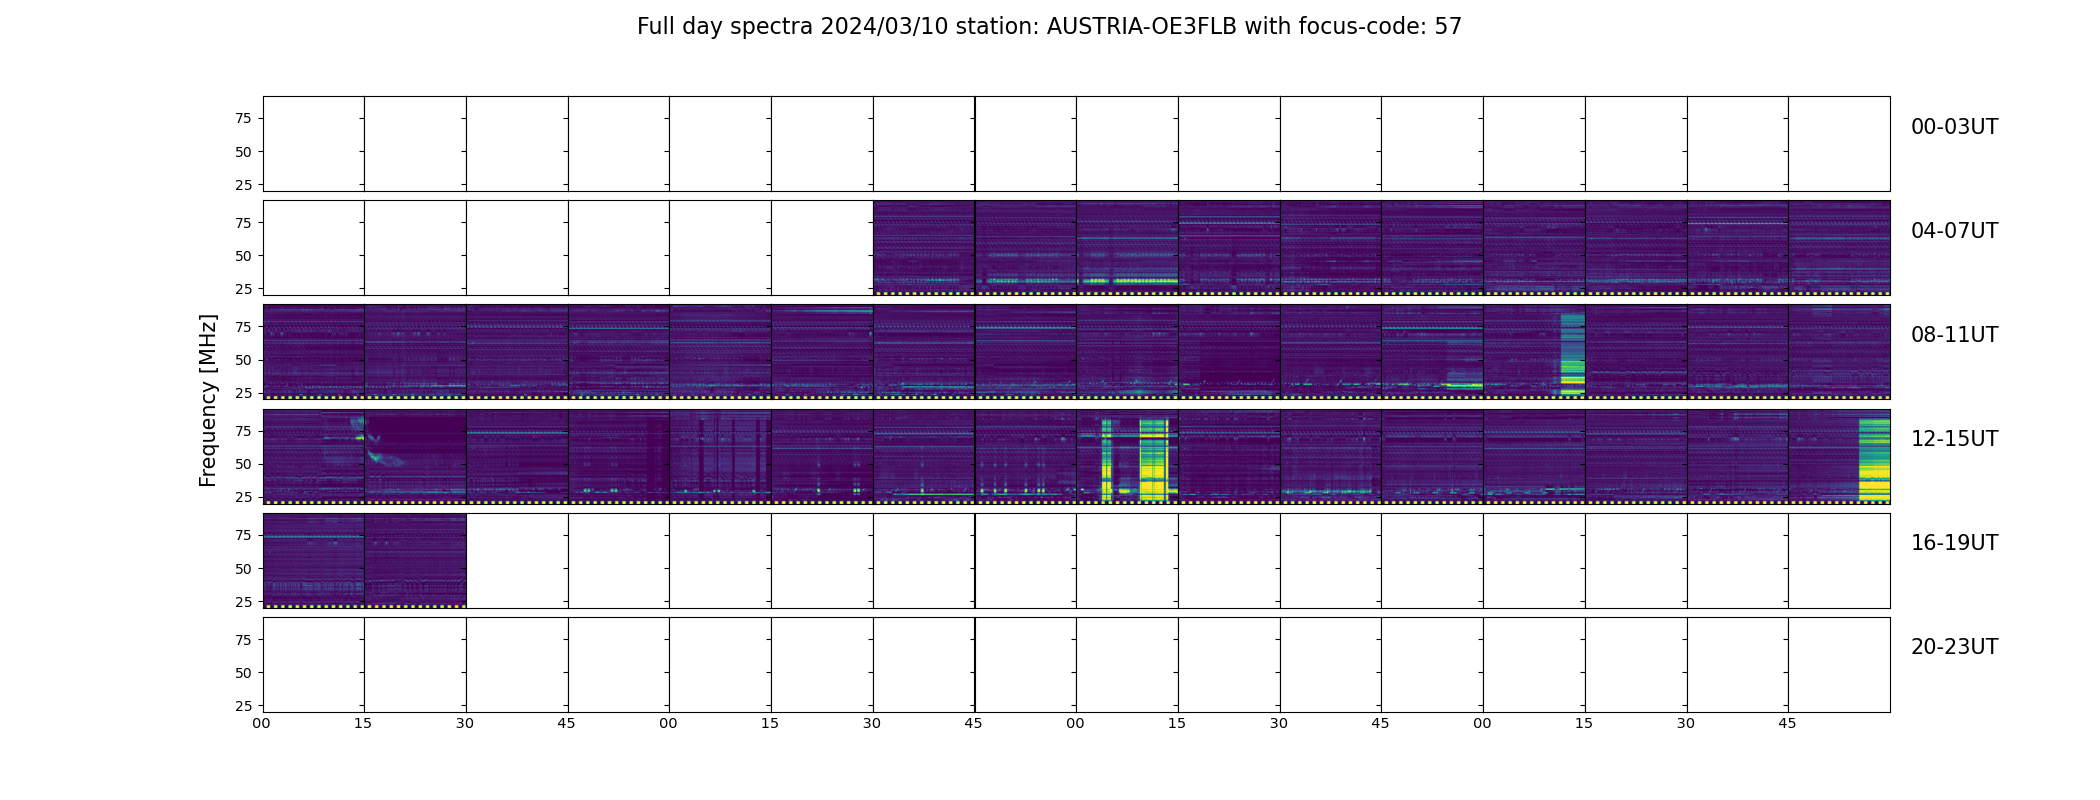
Task: Select the bright yellow burst ending the 12-15UT row
Action: click(x=1874, y=459)
